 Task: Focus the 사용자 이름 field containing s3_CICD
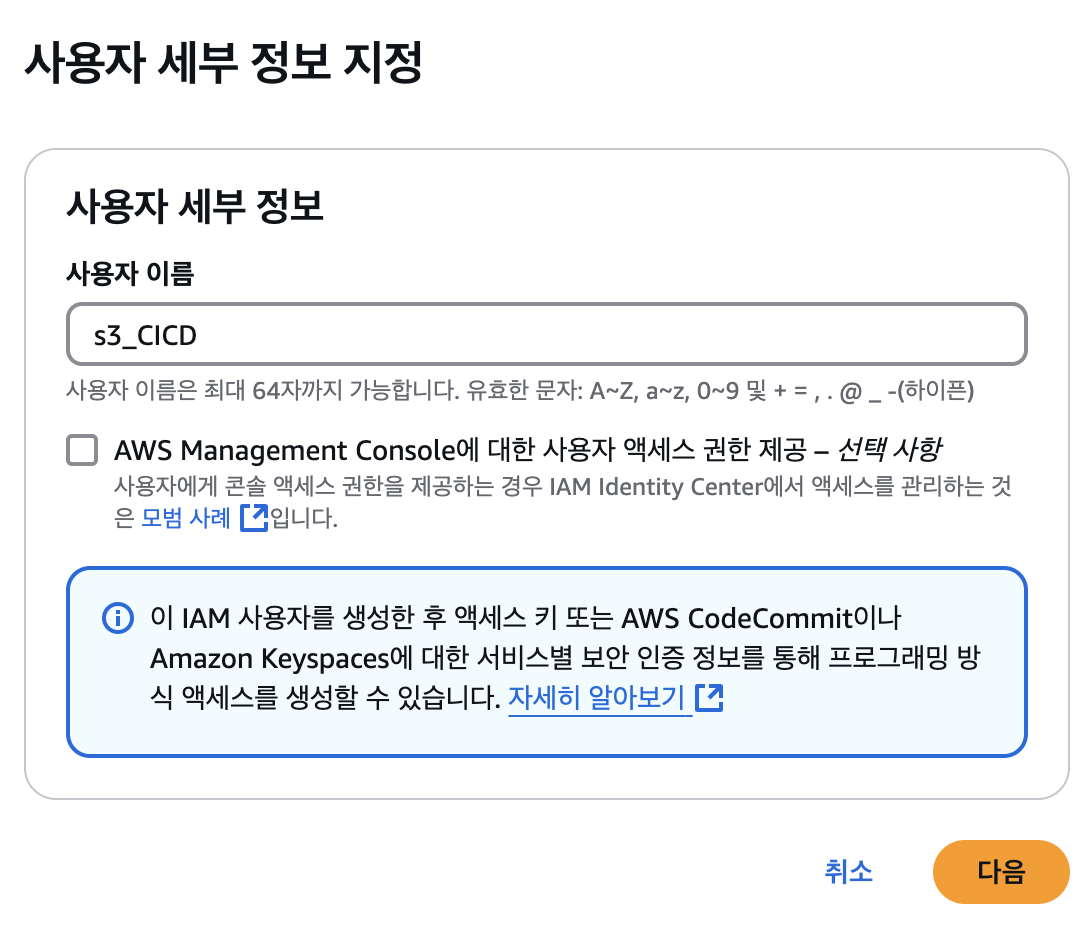click(547, 334)
